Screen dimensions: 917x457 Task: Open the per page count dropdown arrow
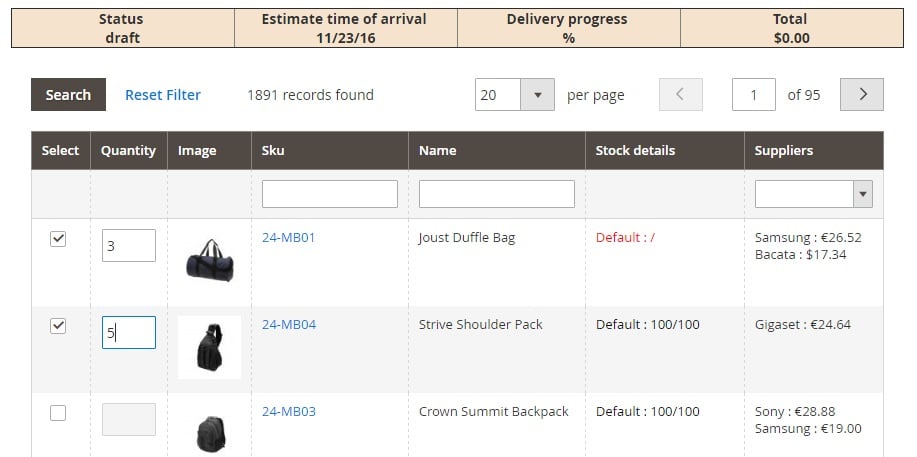[x=537, y=94]
